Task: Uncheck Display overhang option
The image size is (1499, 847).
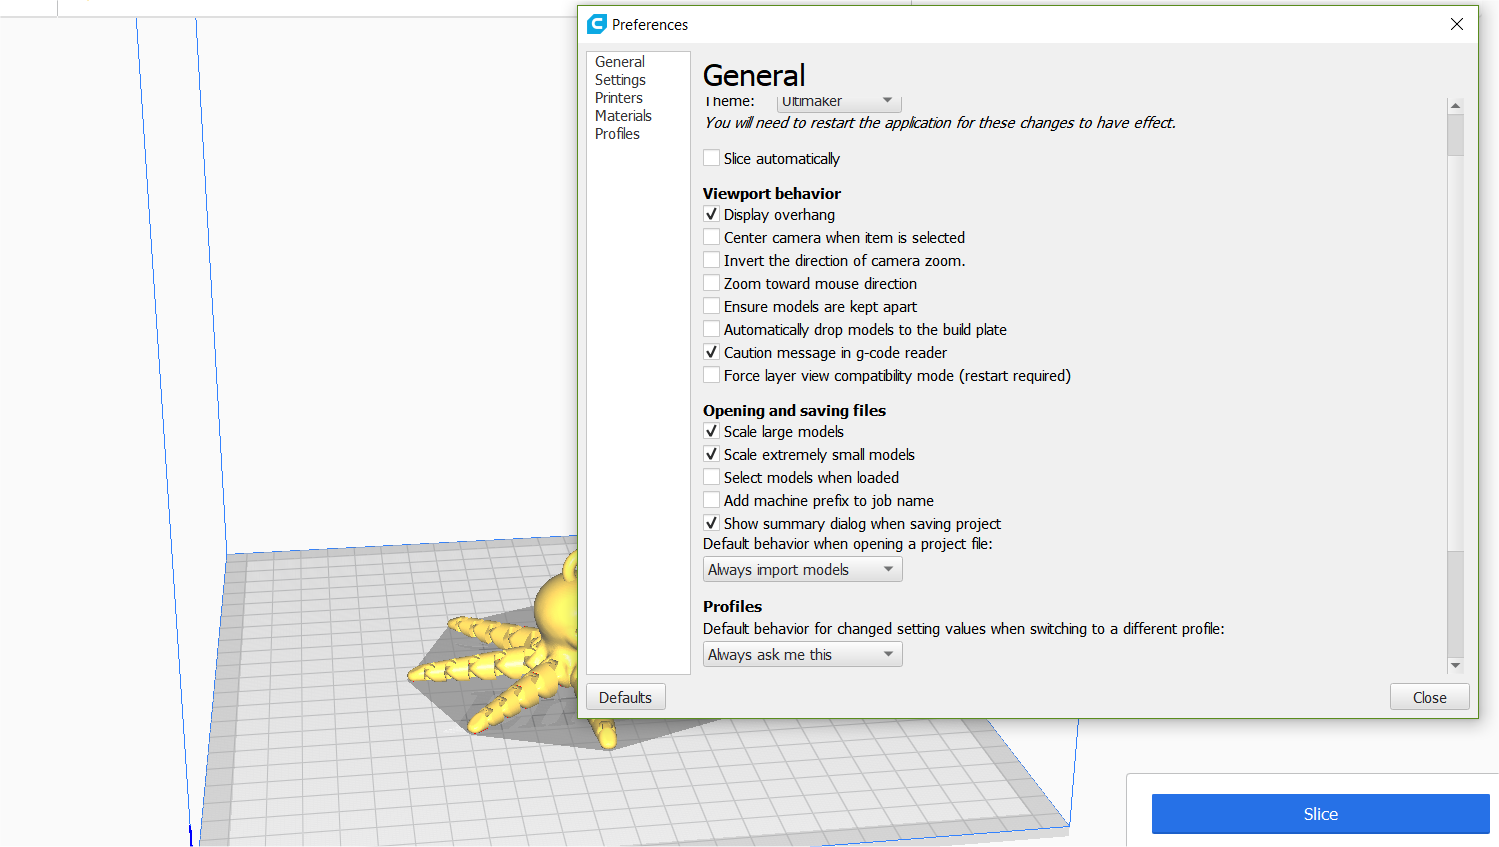Action: (711, 214)
